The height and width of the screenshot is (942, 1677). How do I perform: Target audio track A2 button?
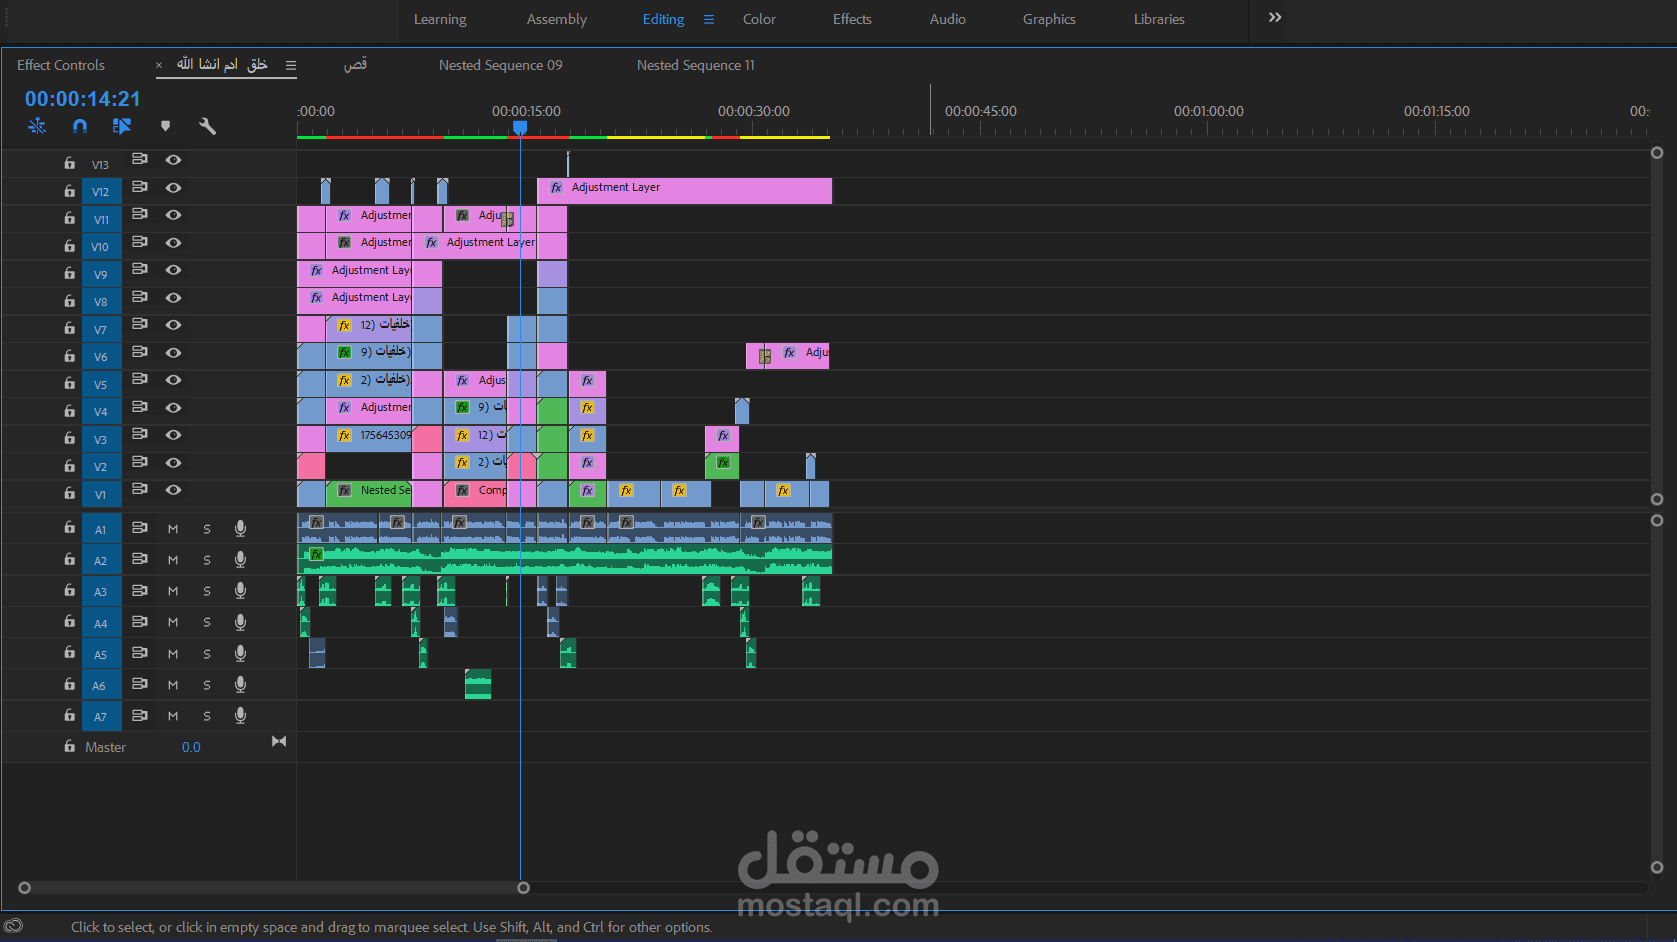101,560
